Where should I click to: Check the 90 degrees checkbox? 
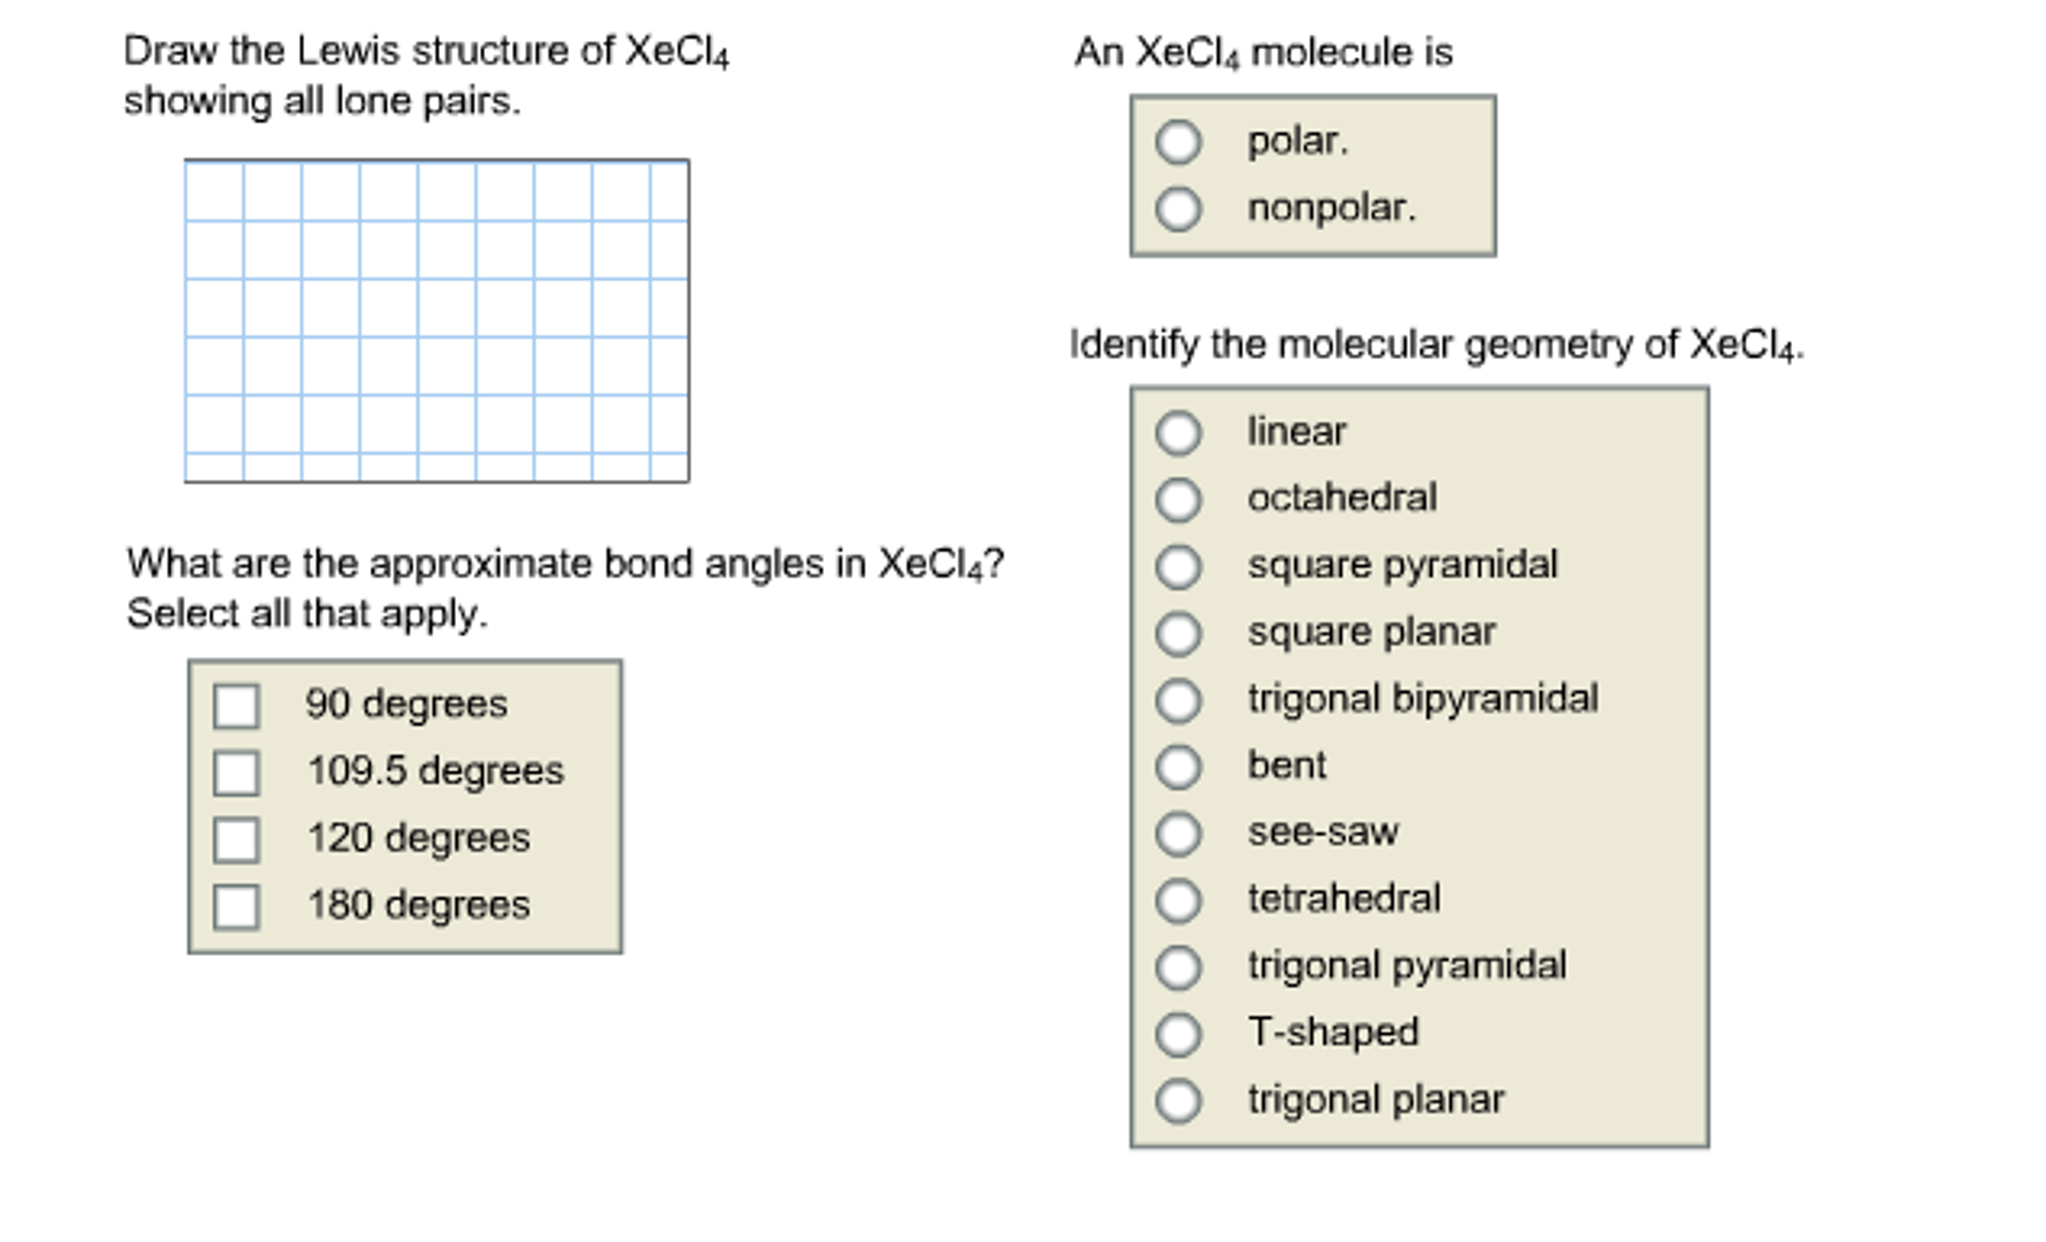(237, 704)
